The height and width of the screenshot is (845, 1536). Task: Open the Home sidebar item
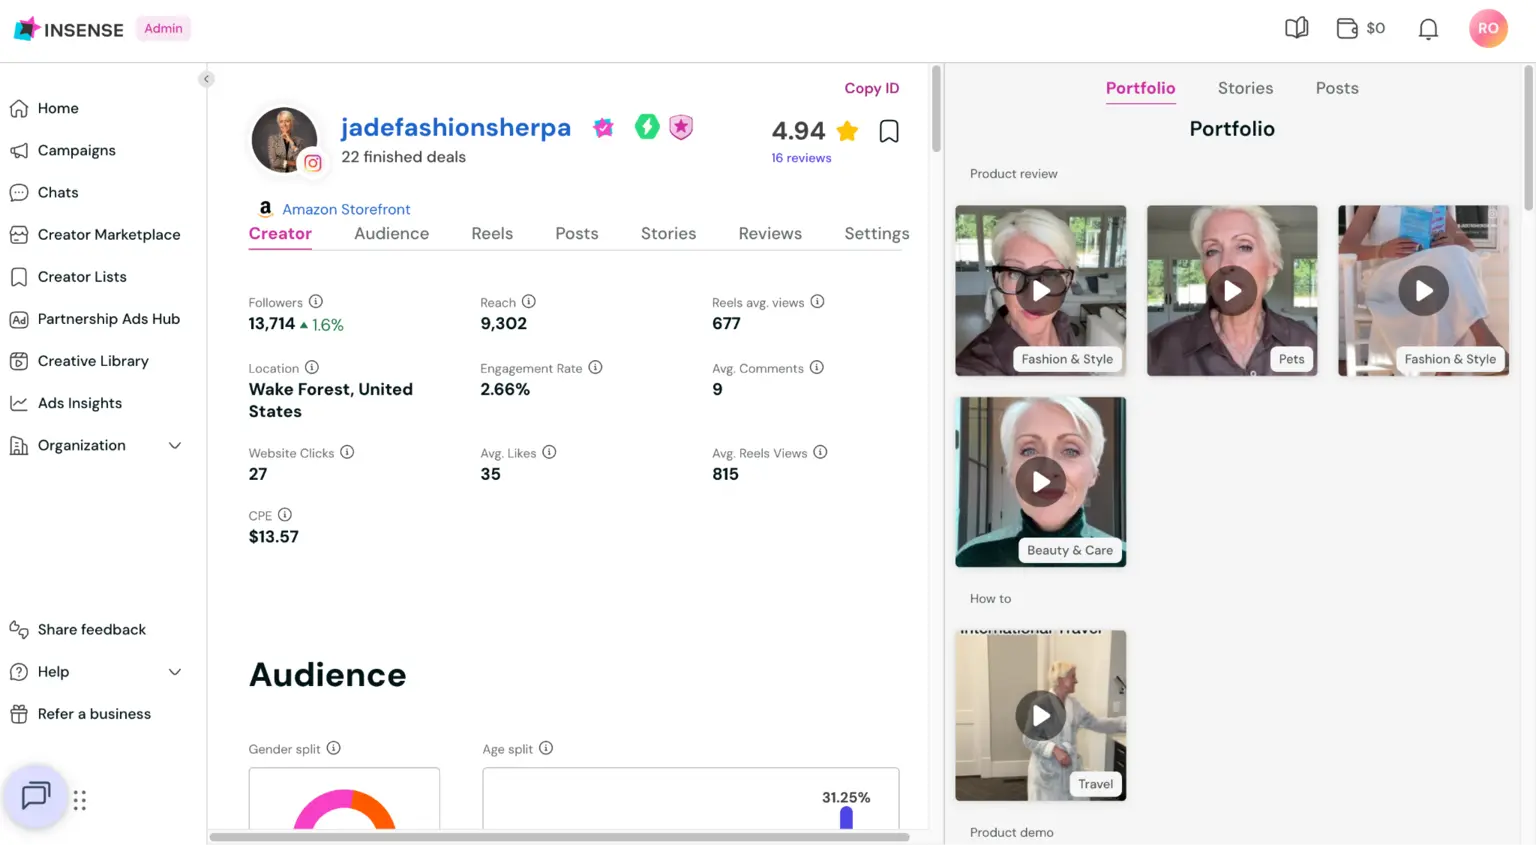tap(58, 108)
